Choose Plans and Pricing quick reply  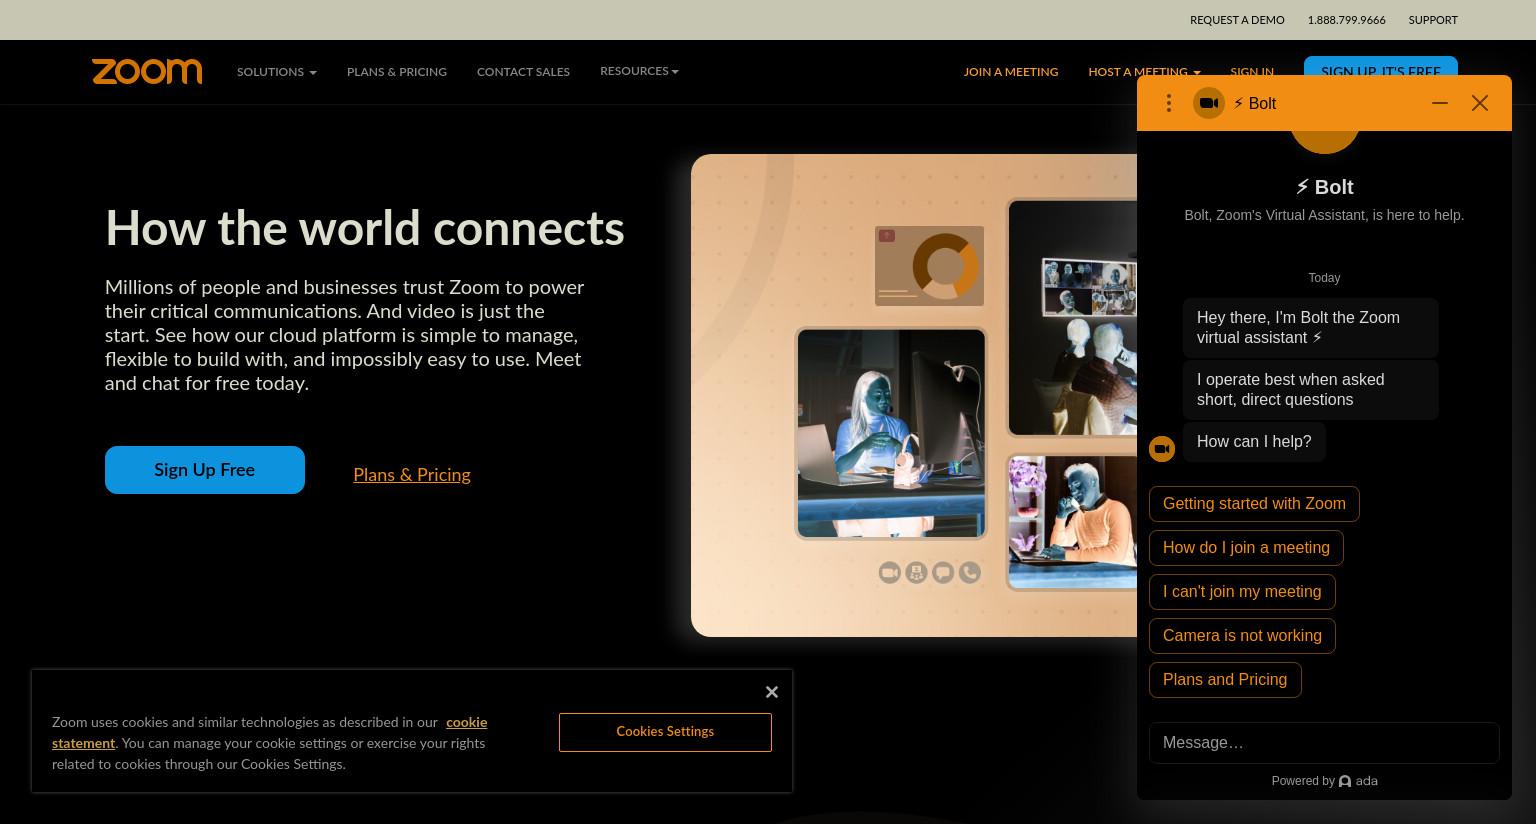coord(1225,680)
